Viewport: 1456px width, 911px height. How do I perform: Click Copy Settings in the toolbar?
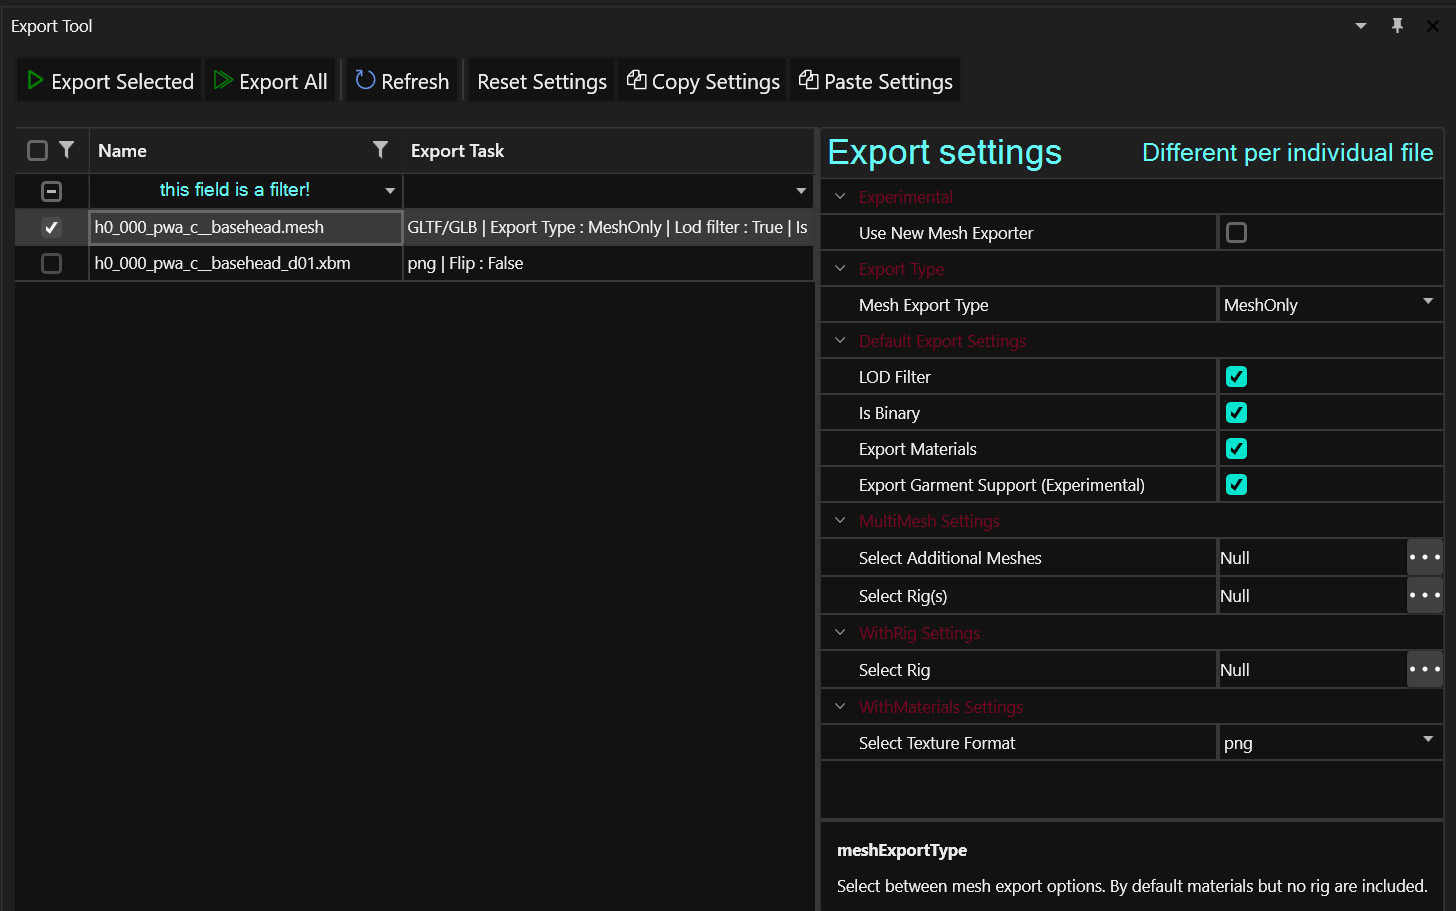point(703,81)
